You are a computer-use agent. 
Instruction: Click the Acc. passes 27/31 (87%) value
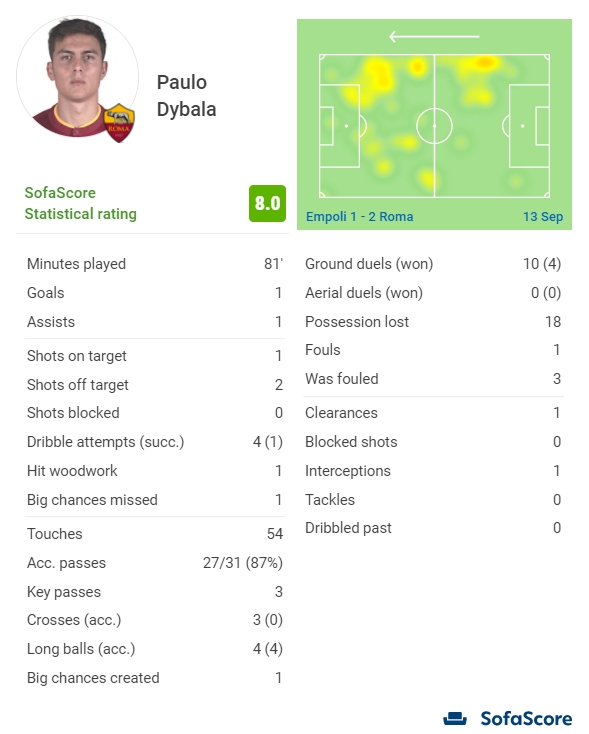click(x=243, y=563)
